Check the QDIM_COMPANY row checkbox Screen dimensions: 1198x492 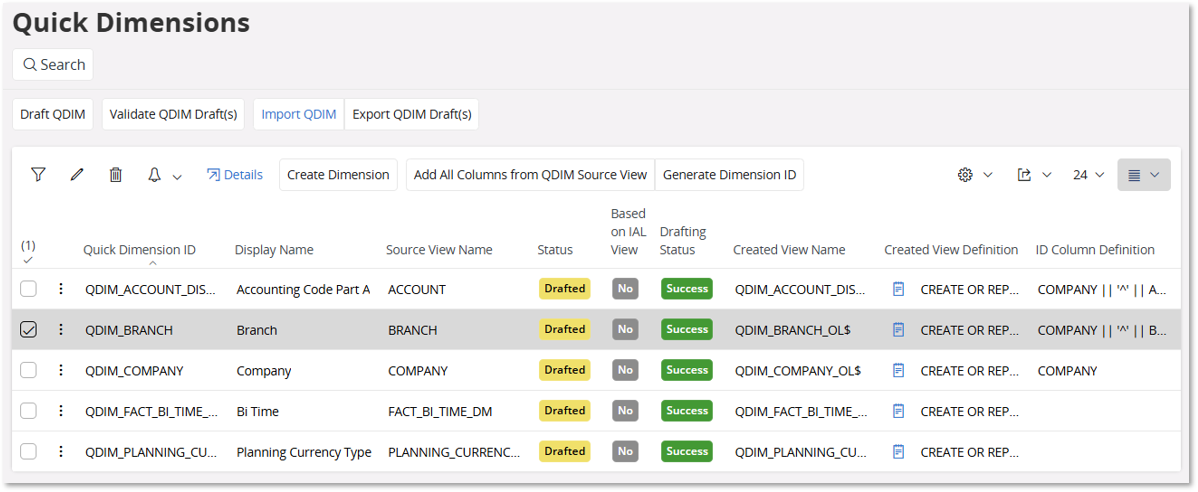pyautogui.click(x=28, y=371)
